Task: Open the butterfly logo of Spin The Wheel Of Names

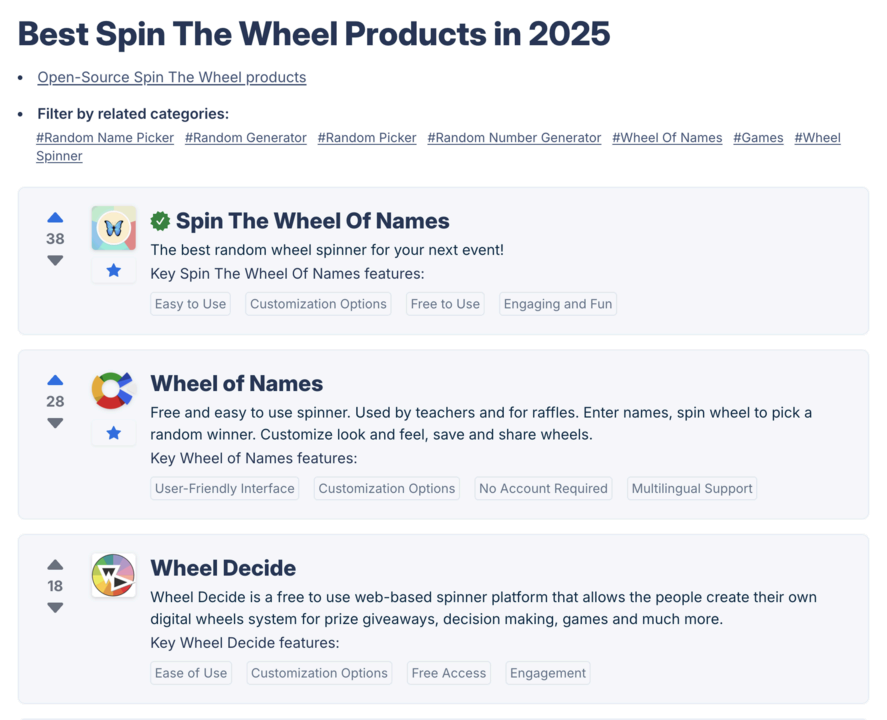Action: click(113, 228)
